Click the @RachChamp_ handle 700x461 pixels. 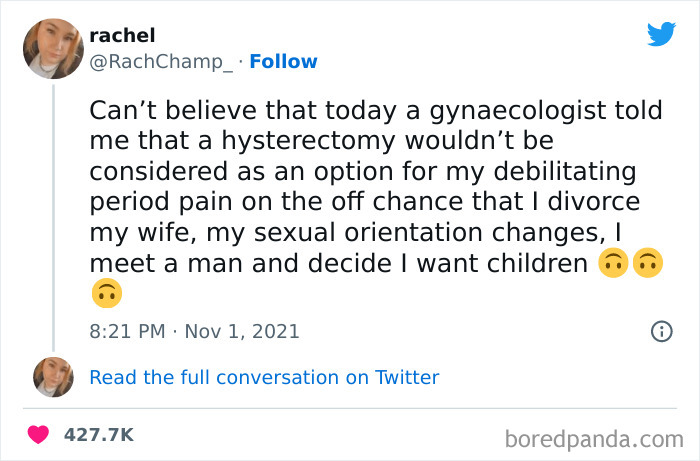161,62
